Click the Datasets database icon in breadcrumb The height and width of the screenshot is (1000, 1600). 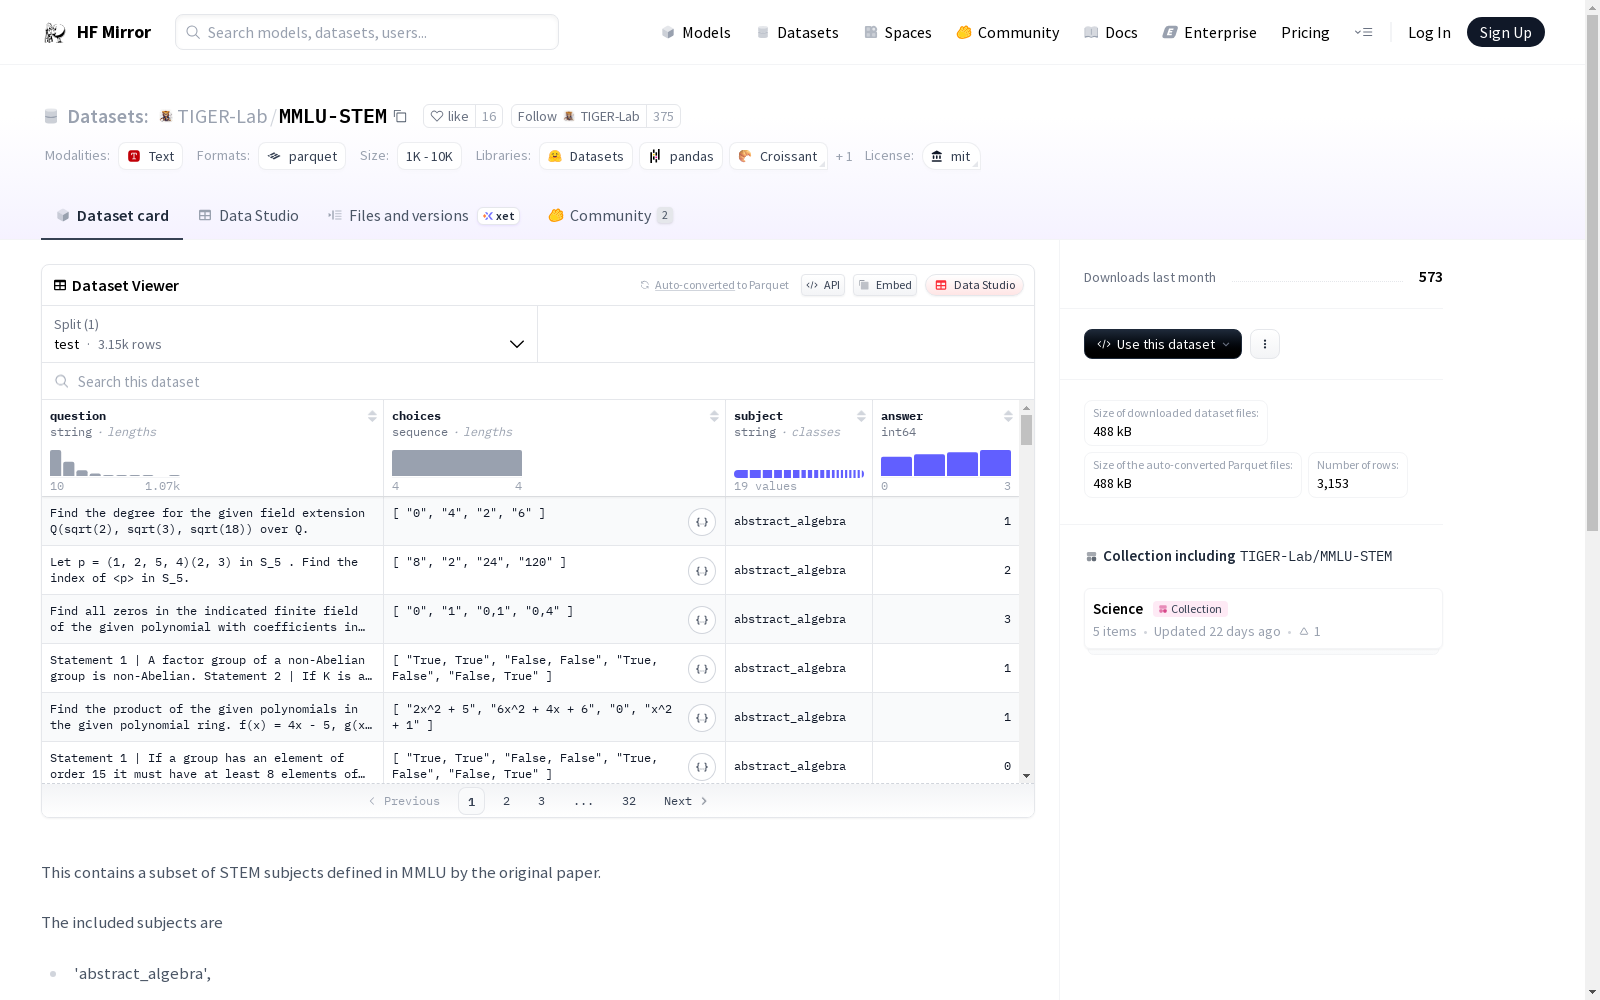coord(51,117)
